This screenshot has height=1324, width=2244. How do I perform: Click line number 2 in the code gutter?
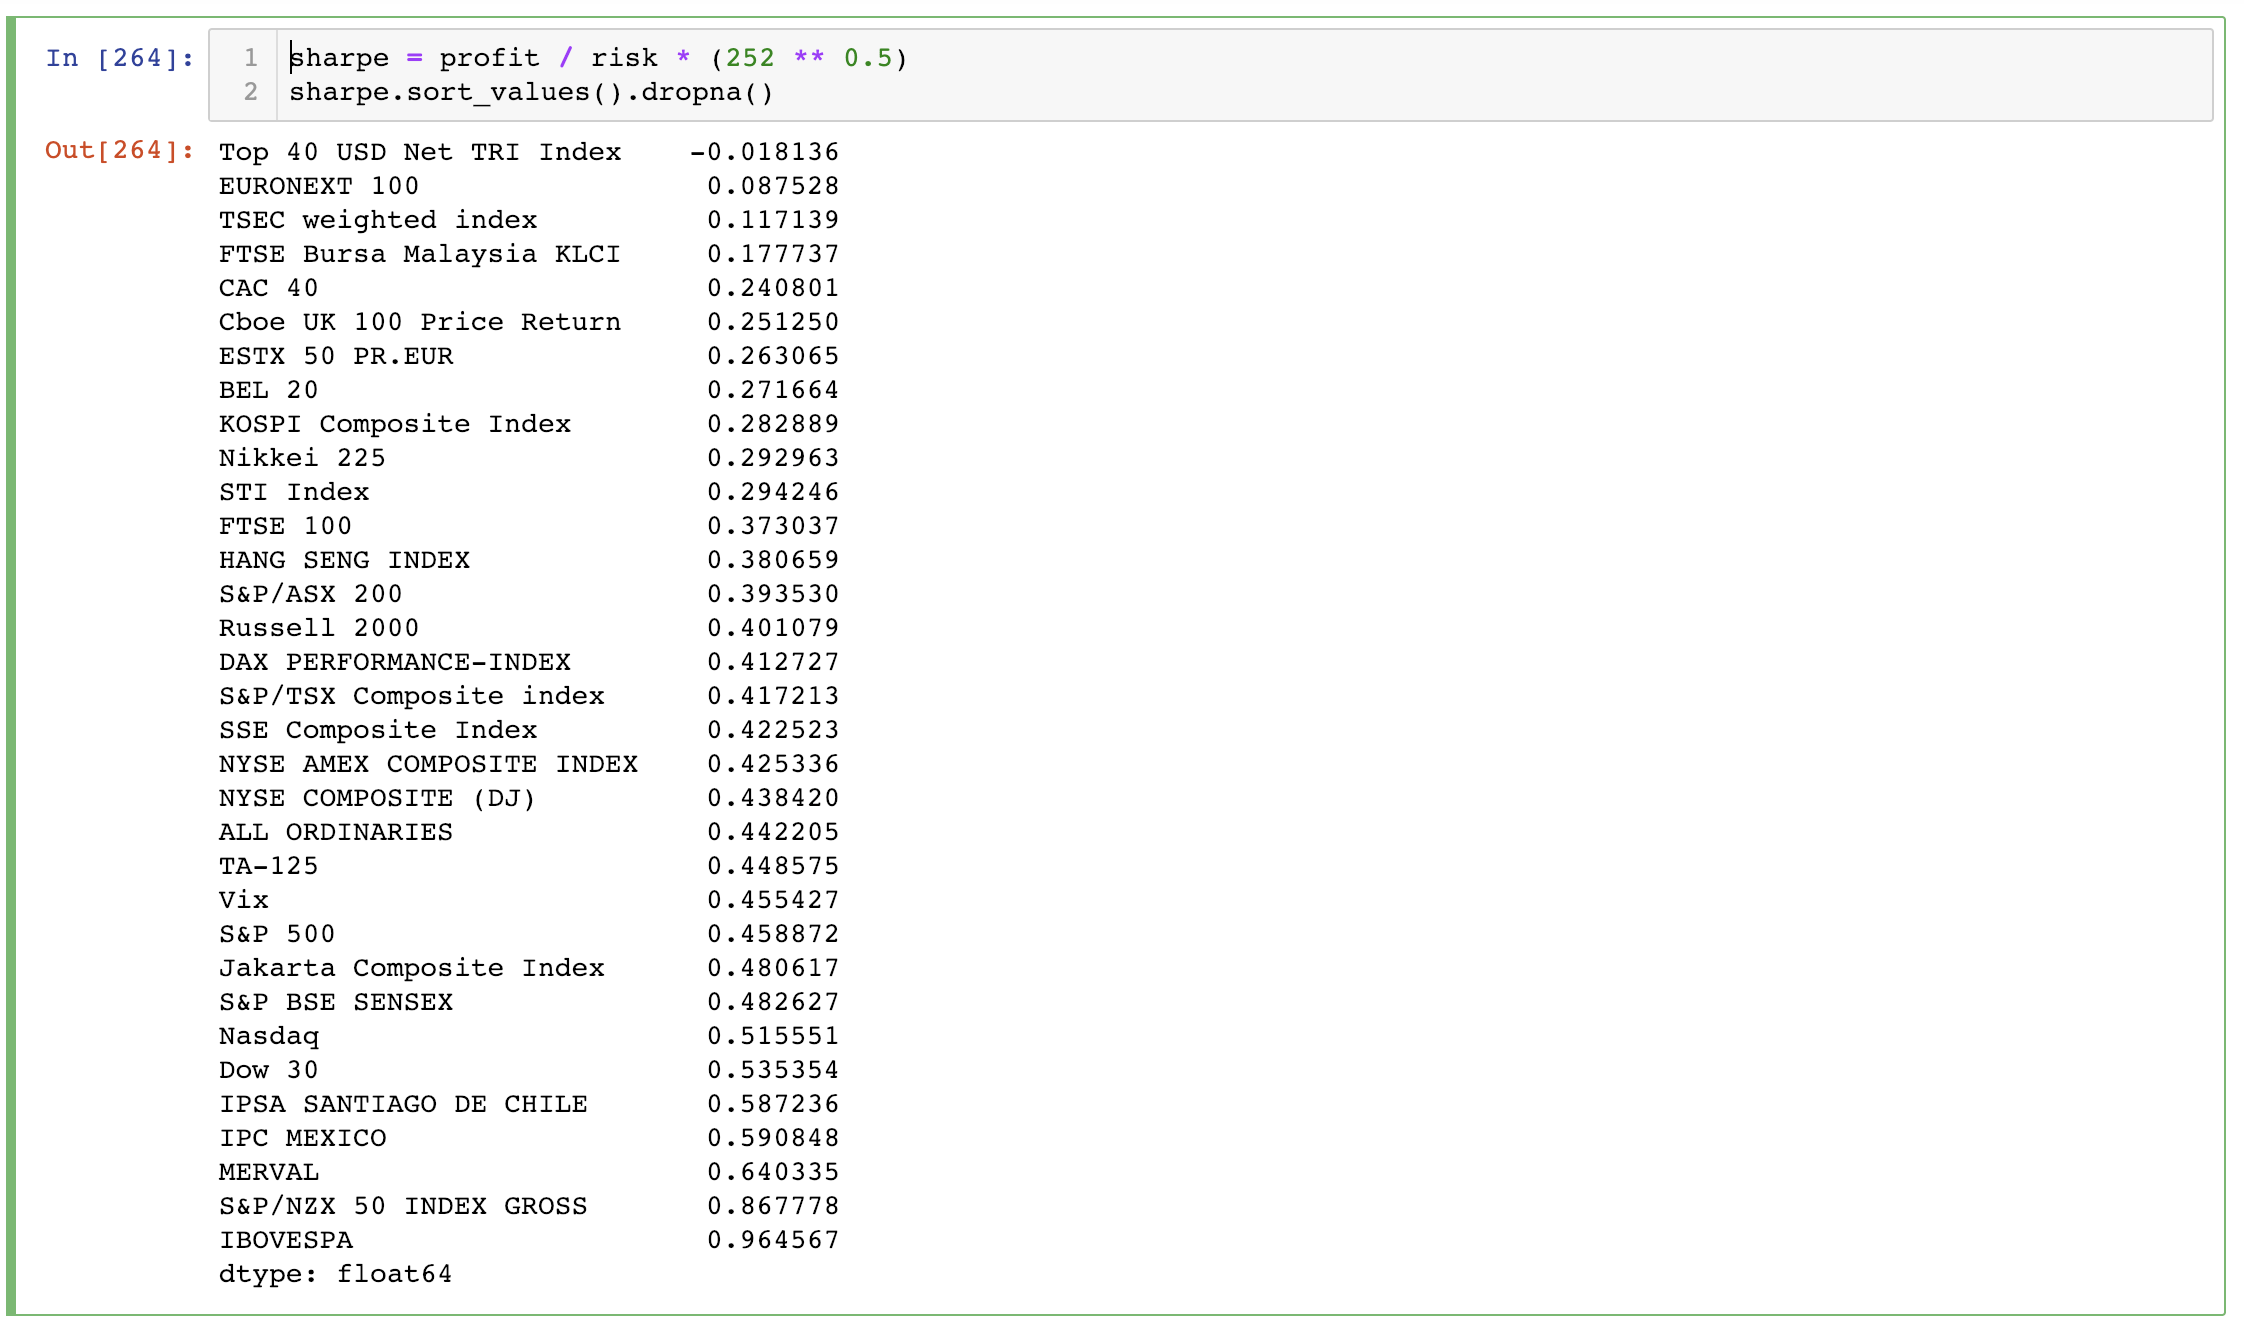[251, 92]
